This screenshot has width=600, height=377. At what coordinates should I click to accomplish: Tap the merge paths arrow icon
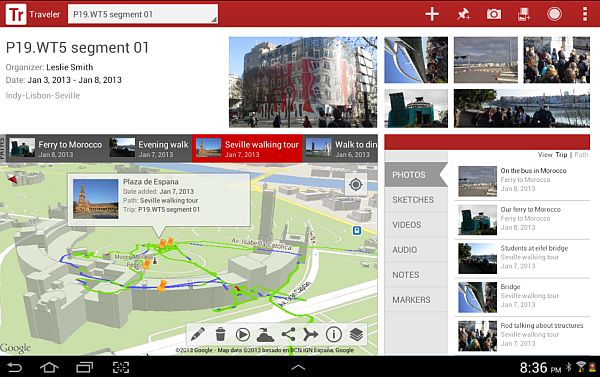311,335
